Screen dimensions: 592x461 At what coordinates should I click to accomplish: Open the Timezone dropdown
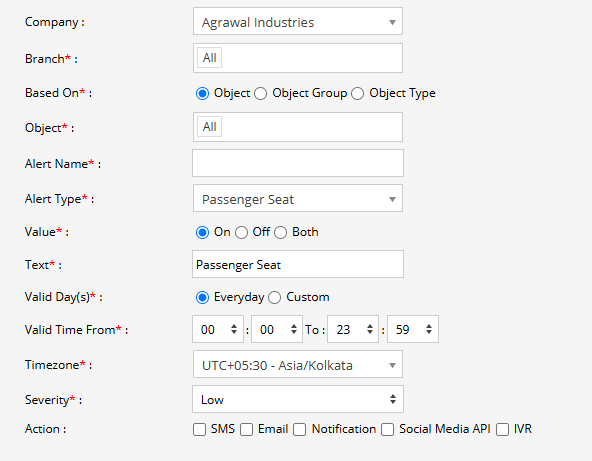pos(298,364)
